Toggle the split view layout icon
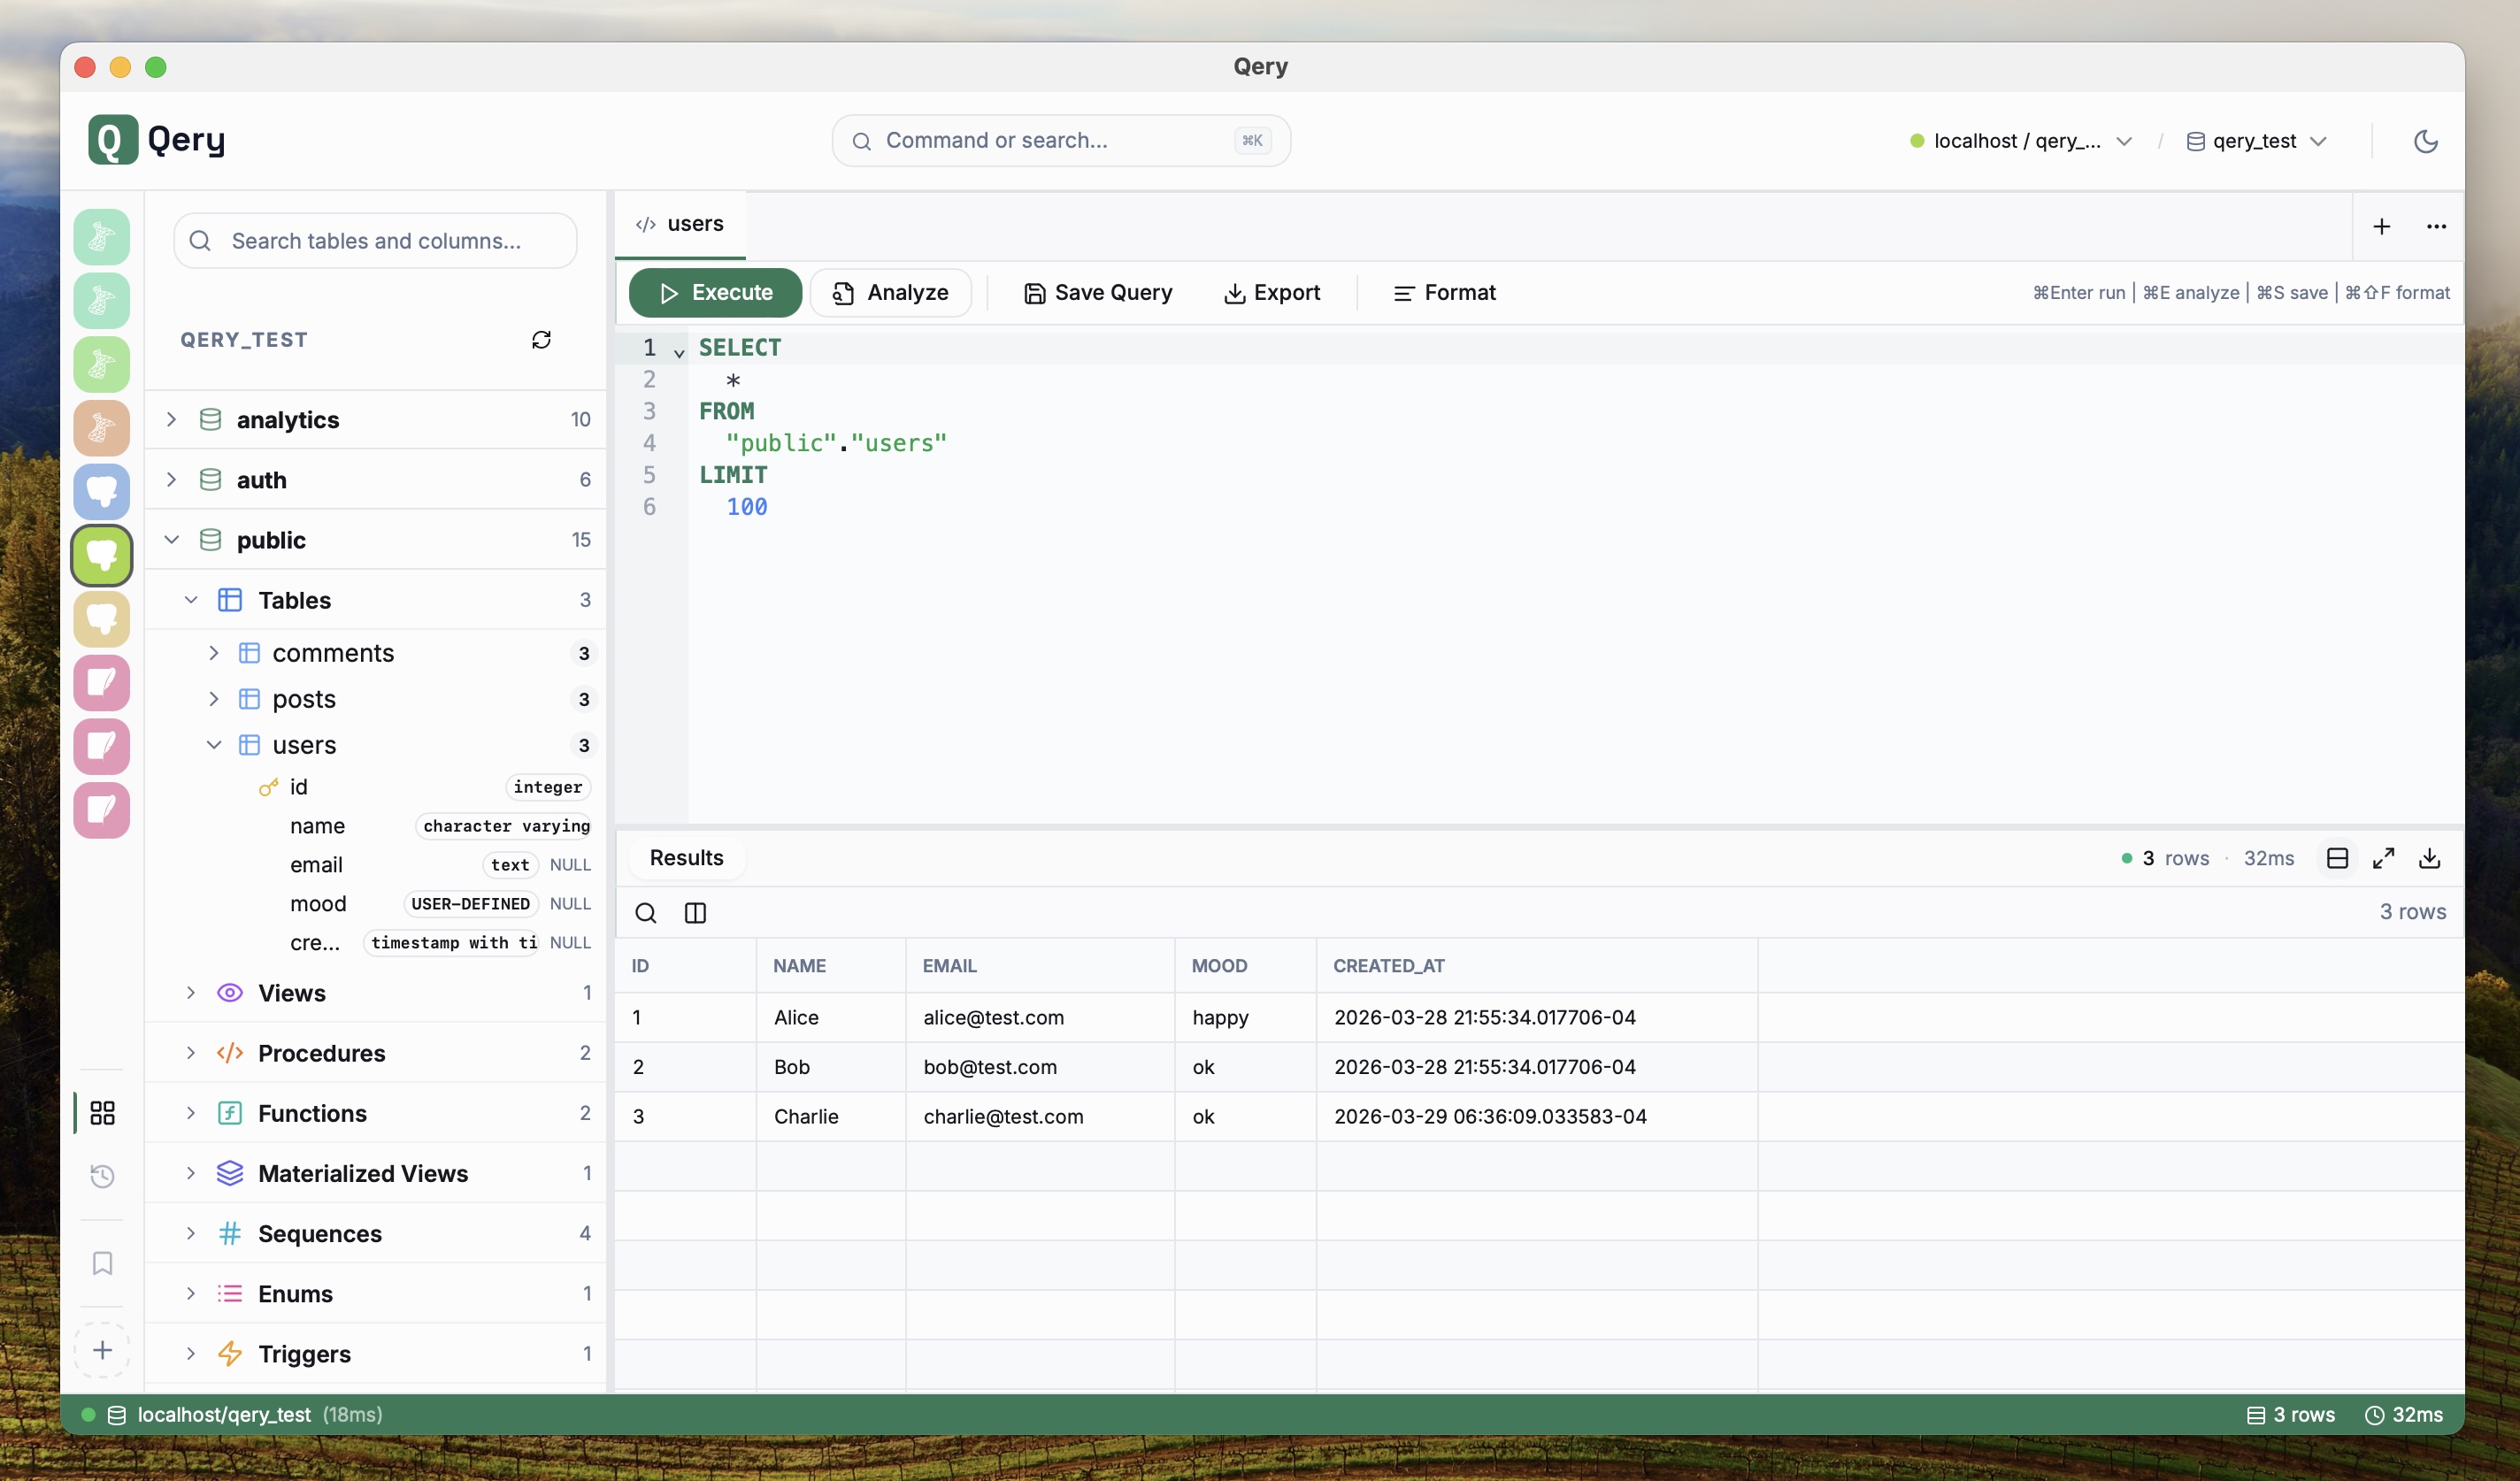The width and height of the screenshot is (2520, 1481). (2338, 858)
